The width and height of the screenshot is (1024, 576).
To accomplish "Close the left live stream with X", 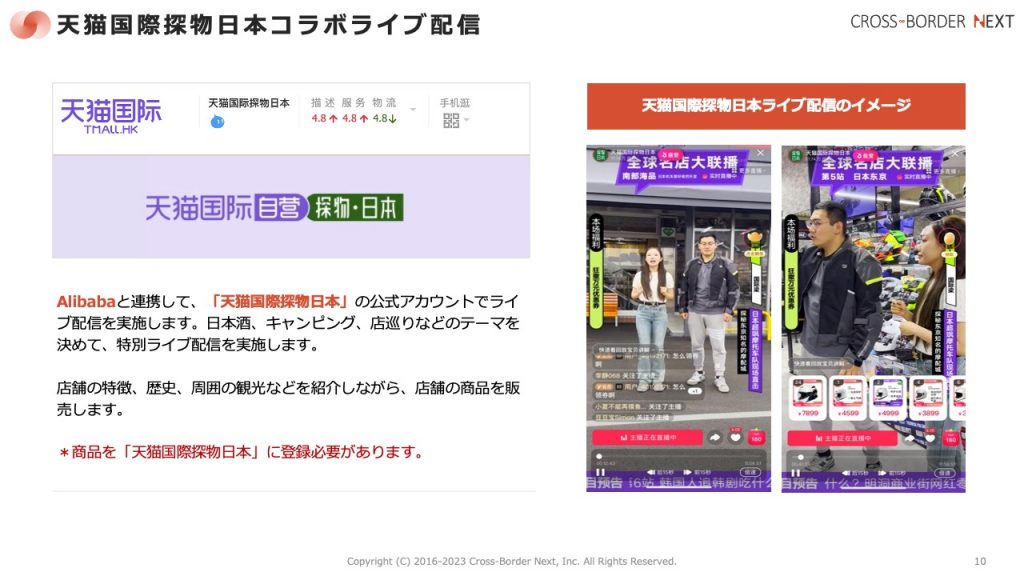I will click(x=760, y=153).
